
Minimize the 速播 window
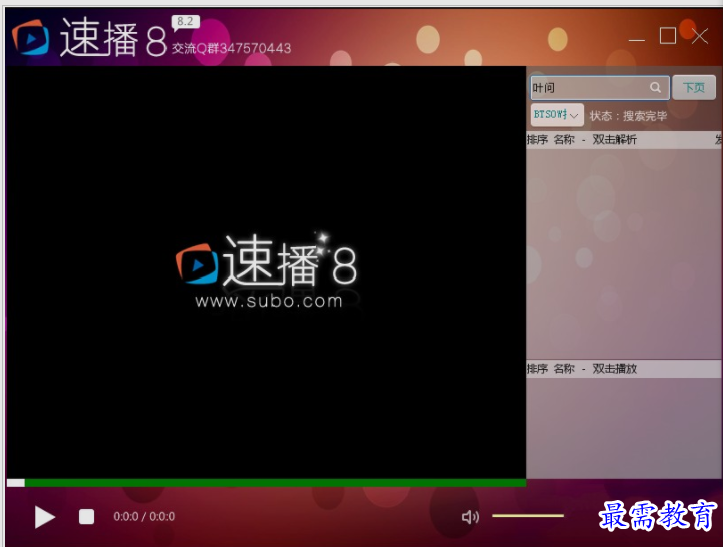(x=637, y=40)
